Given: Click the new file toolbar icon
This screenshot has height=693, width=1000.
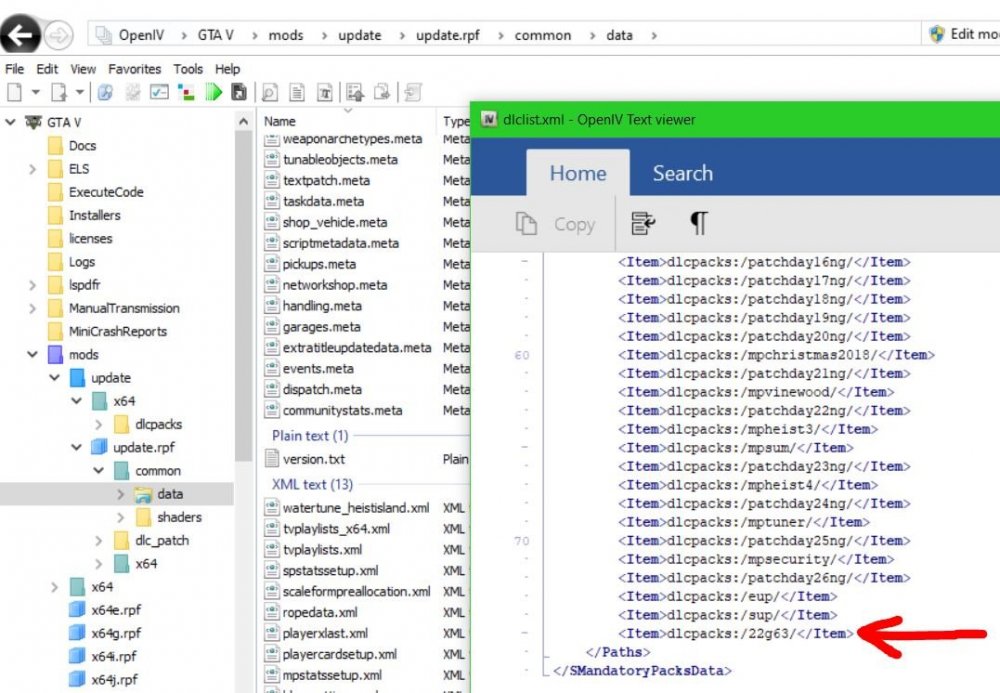Looking at the screenshot, I should [x=14, y=92].
